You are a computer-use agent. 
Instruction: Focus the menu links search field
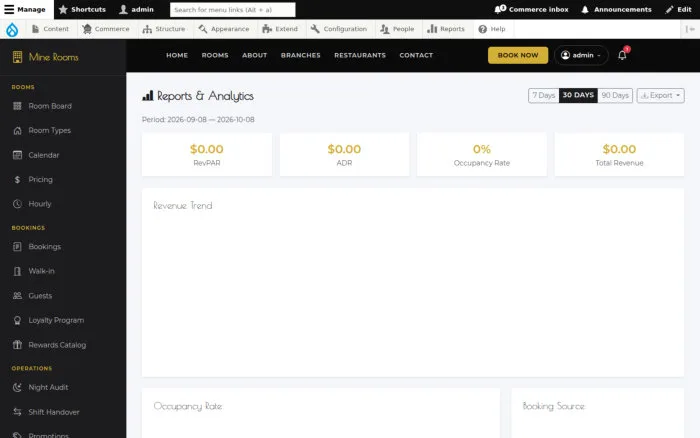pyautogui.click(x=233, y=9)
